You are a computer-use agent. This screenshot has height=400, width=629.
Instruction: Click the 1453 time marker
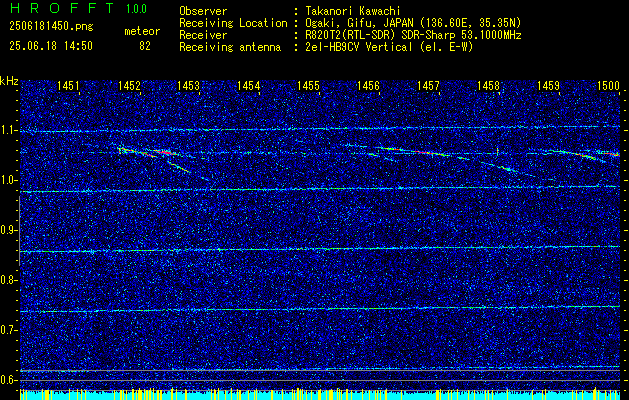189,85
